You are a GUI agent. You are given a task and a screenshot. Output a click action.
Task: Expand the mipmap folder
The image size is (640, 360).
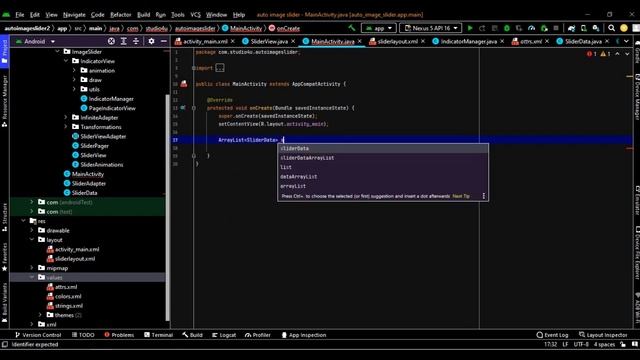click(x=32, y=268)
